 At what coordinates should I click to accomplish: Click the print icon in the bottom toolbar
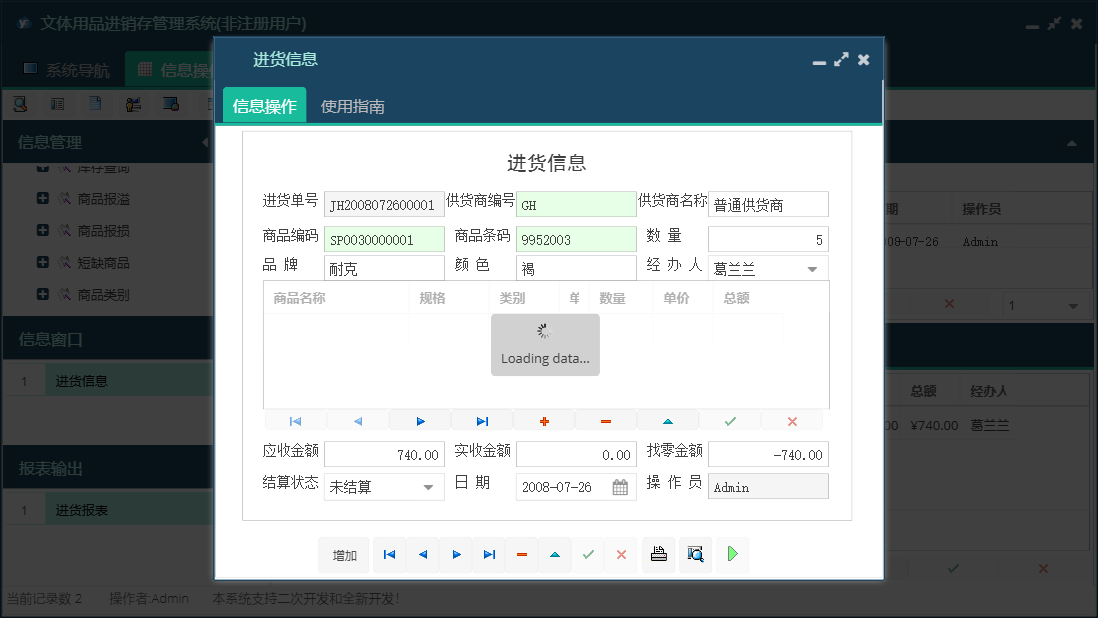coord(658,555)
